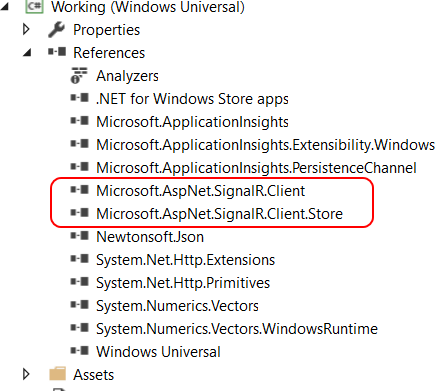The width and height of the screenshot is (439, 391).
Task: Click the Analyzers icon
Action: coord(79,75)
